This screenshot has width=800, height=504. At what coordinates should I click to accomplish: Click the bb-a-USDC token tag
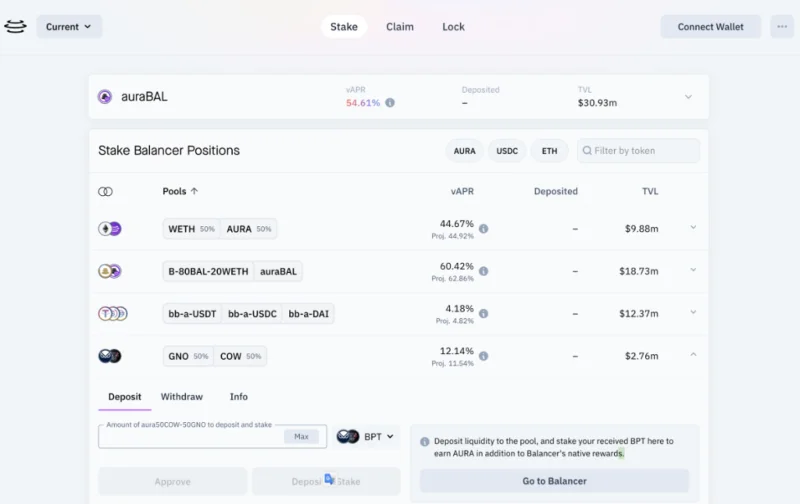[252, 314]
